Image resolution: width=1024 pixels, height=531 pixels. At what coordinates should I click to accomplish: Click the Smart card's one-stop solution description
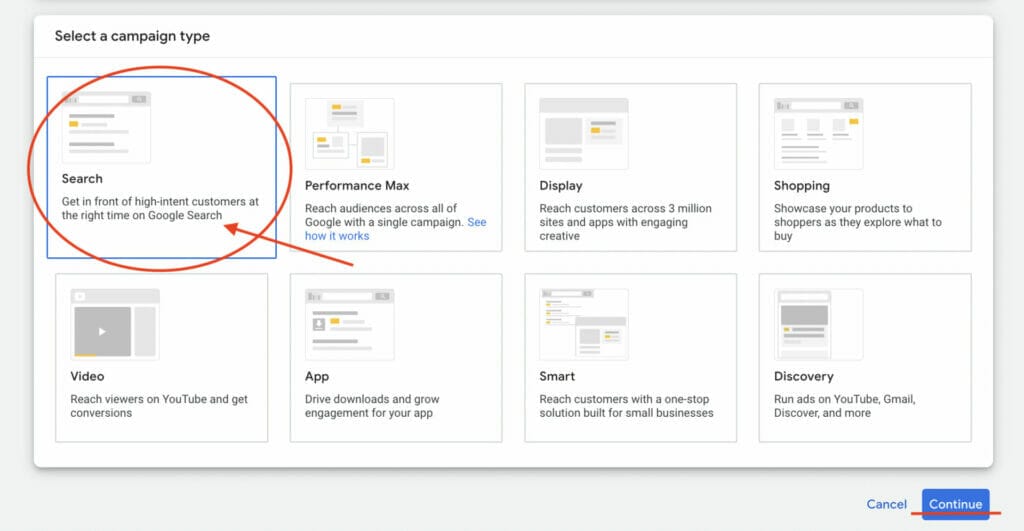(x=626, y=406)
